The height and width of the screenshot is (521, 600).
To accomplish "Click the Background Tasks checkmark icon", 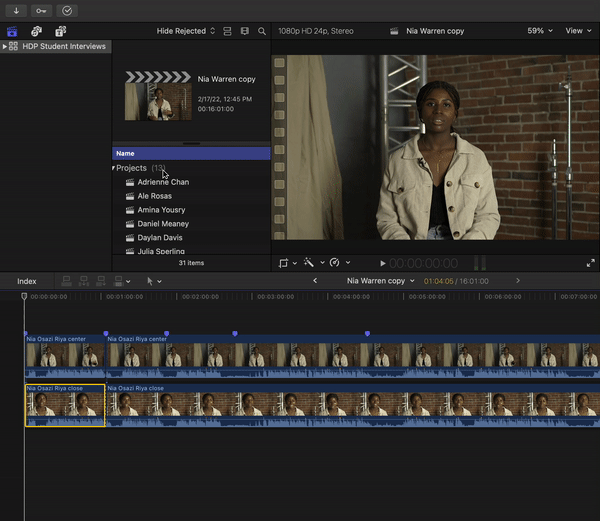I will [67, 10].
